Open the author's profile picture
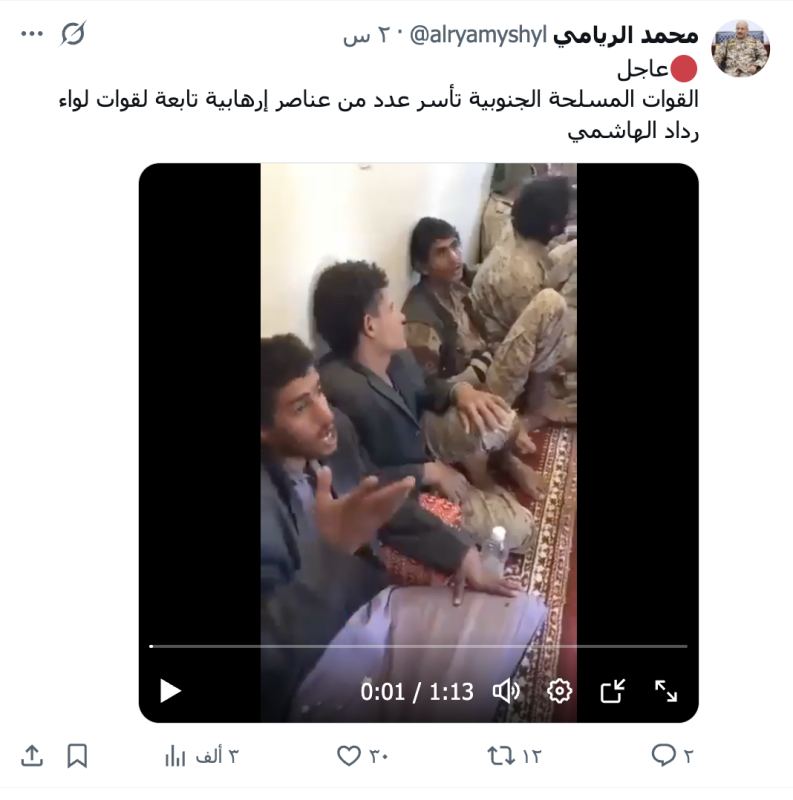793x800 pixels. pyautogui.click(x=740, y=48)
